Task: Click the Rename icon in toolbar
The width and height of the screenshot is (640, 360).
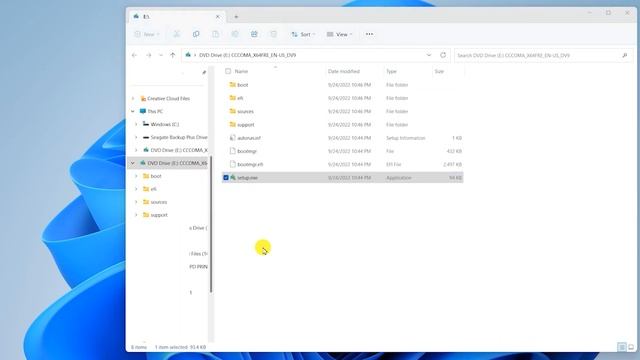Action: (235, 34)
